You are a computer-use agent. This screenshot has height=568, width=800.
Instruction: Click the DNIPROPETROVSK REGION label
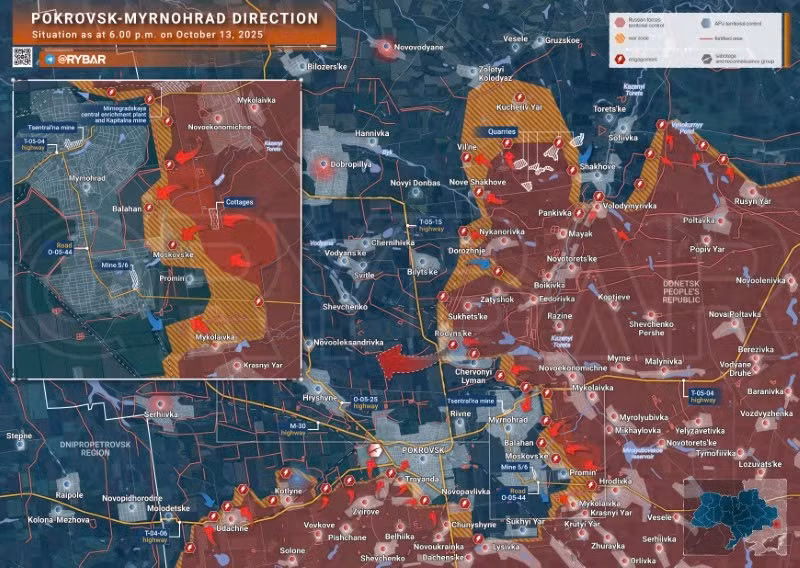95,449
